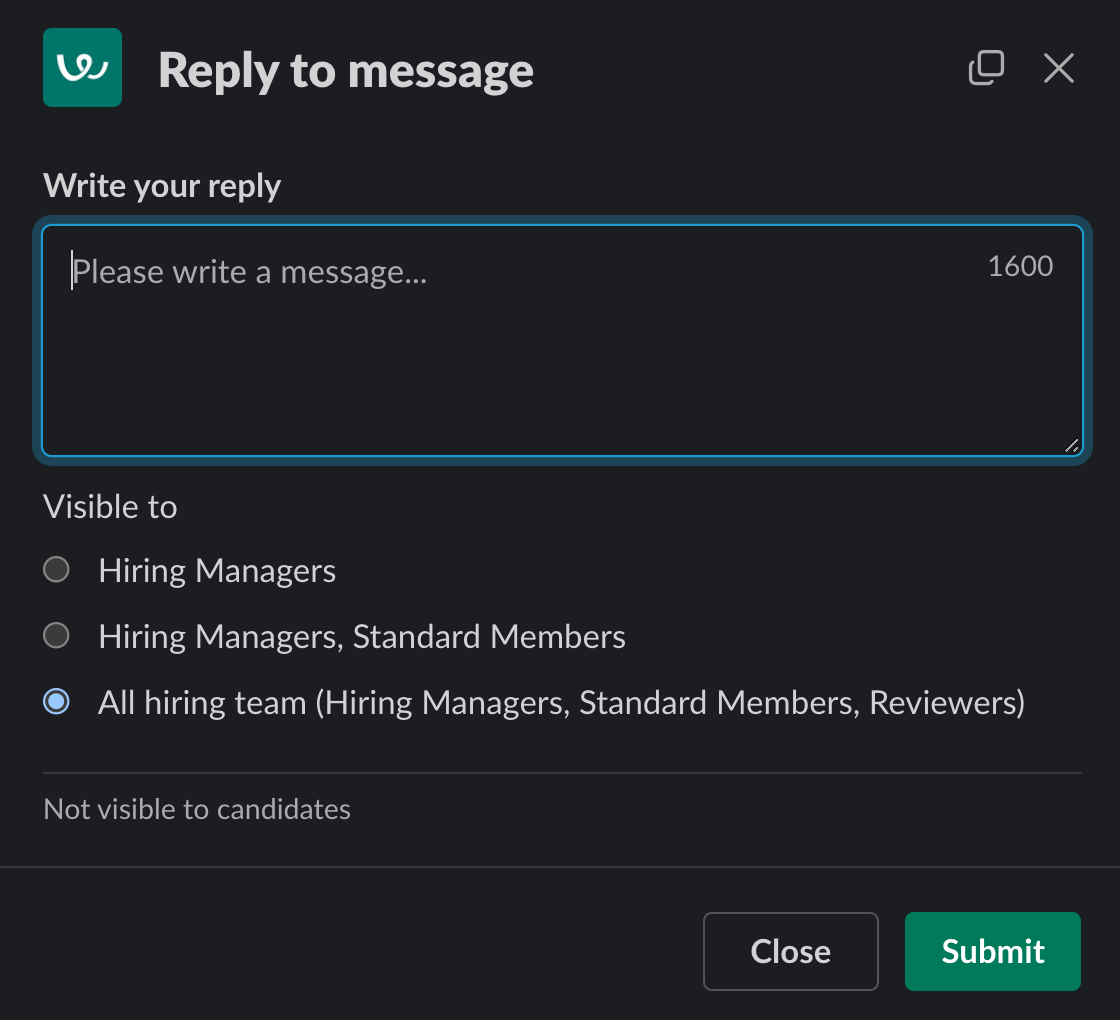Click the 1600 character counter
The width and height of the screenshot is (1120, 1020).
coord(1020,266)
